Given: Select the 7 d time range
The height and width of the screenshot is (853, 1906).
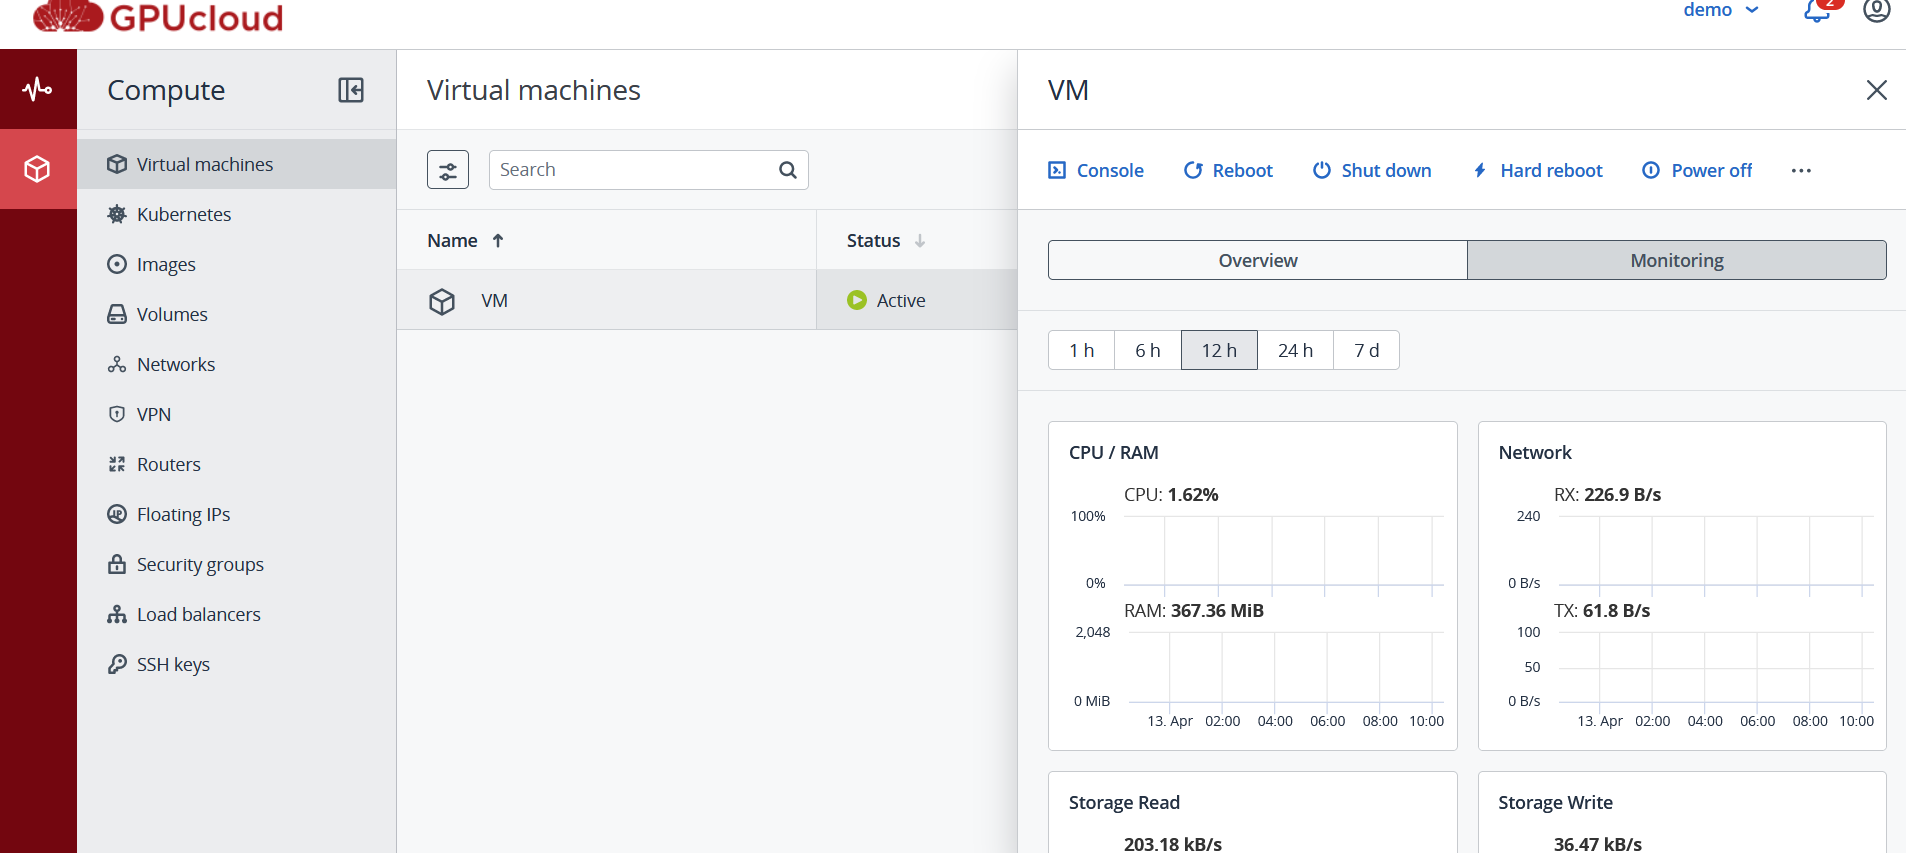Looking at the screenshot, I should pos(1366,350).
